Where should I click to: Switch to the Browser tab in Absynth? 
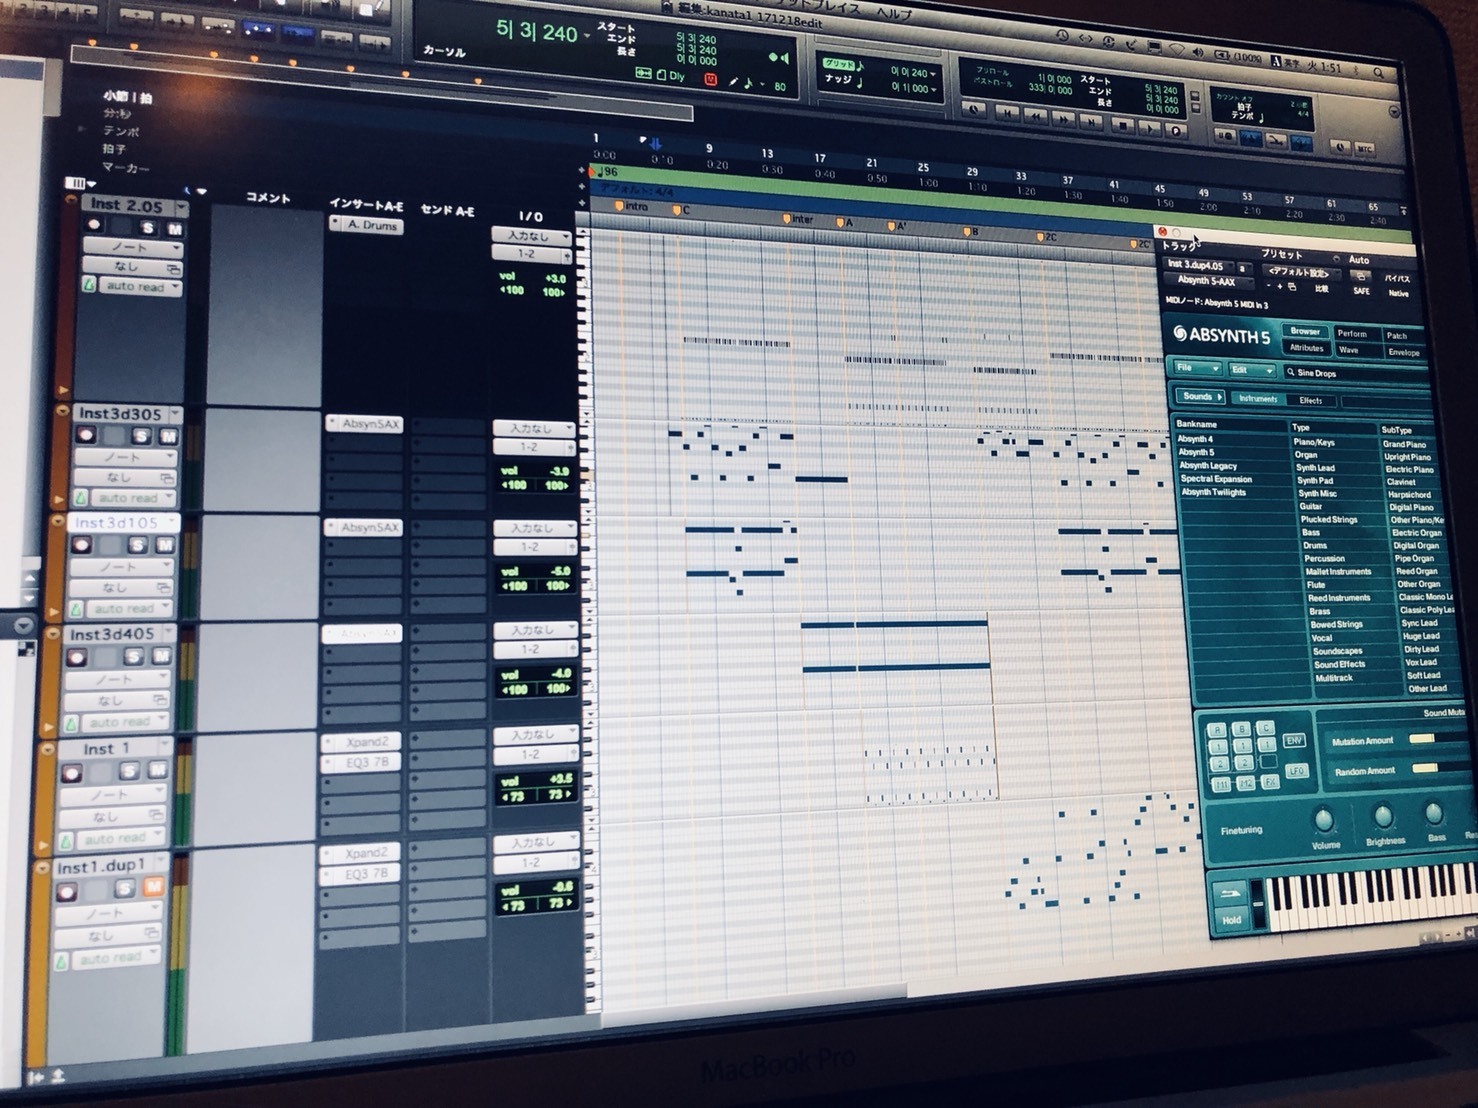1305,331
